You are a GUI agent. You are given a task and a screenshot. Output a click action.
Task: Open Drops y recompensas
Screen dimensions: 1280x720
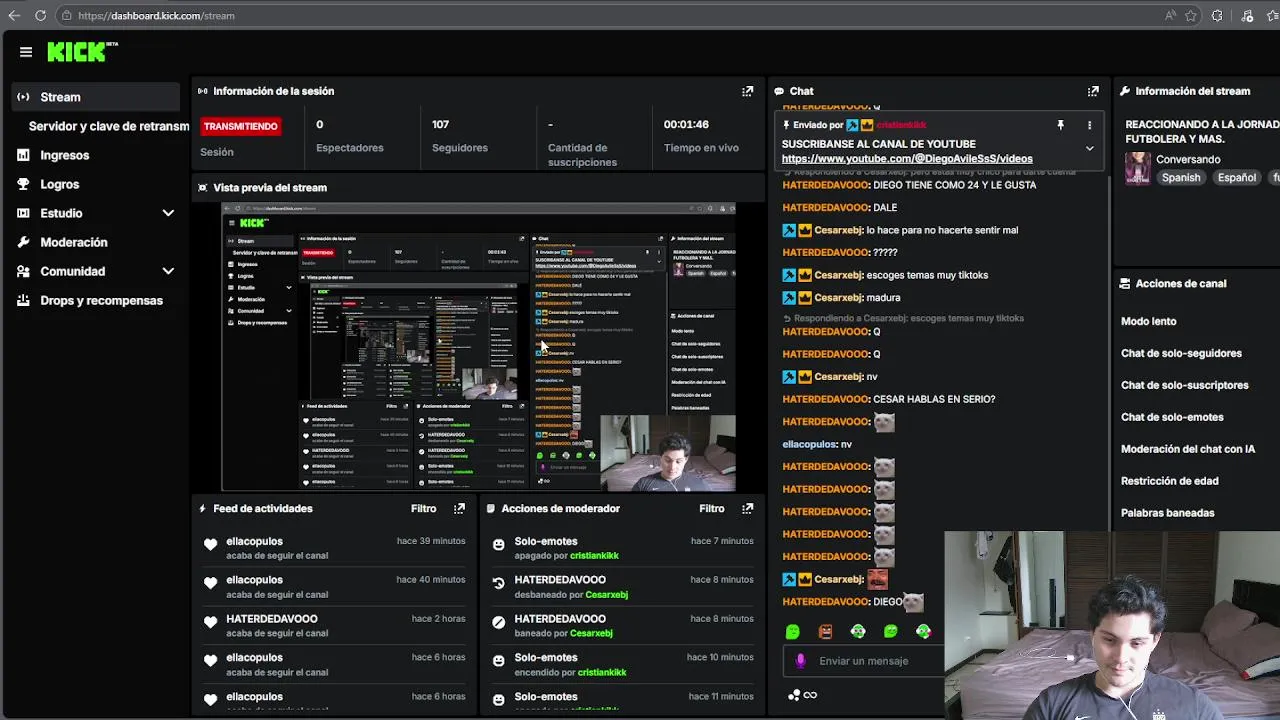(101, 300)
